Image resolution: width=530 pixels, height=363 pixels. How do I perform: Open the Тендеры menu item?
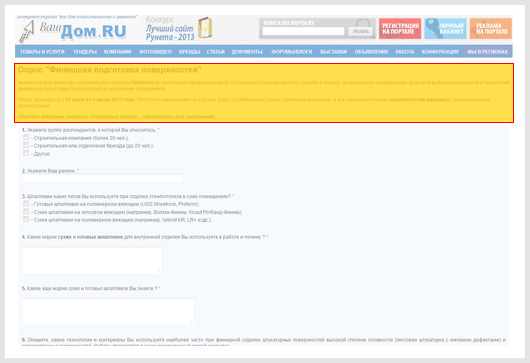click(x=85, y=52)
